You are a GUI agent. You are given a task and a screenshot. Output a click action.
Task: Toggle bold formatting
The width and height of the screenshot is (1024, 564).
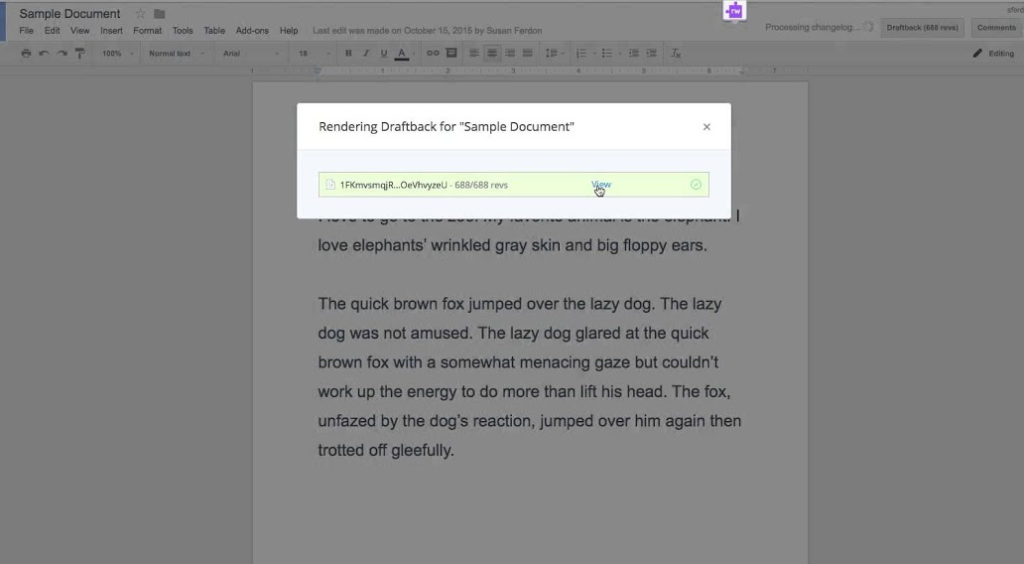348,53
